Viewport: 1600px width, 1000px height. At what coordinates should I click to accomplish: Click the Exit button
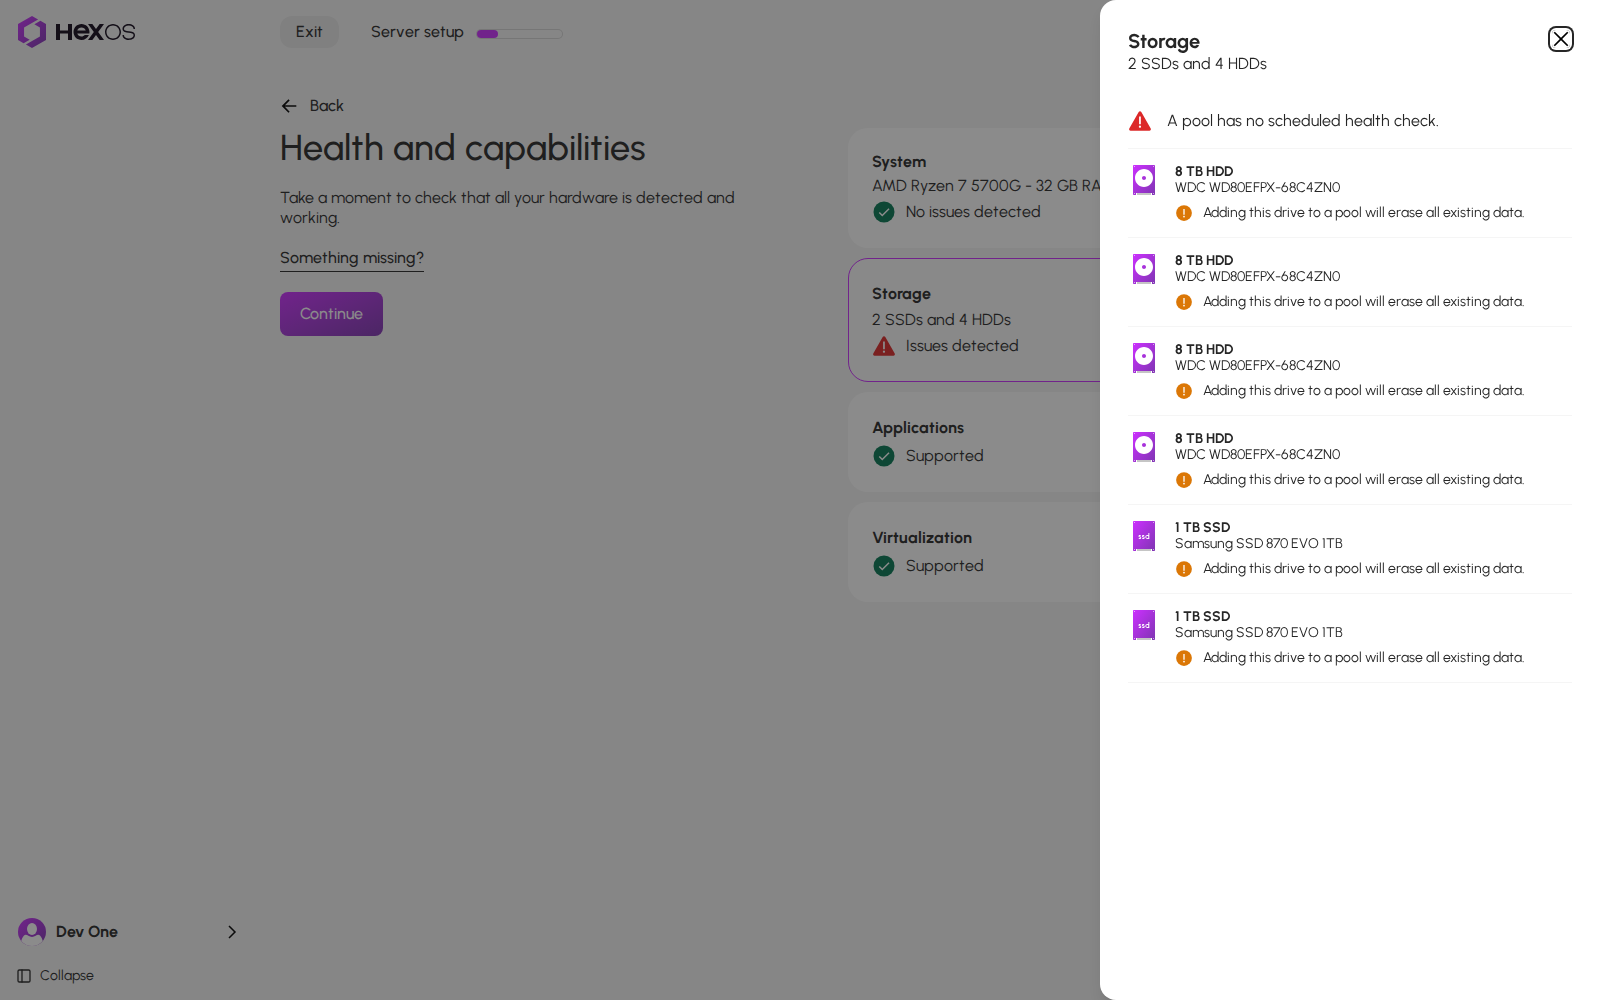pos(309,32)
